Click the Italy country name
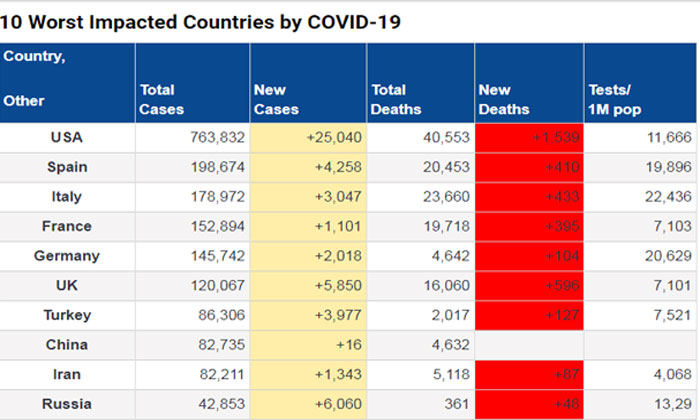The width and height of the screenshot is (700, 420). 67,197
